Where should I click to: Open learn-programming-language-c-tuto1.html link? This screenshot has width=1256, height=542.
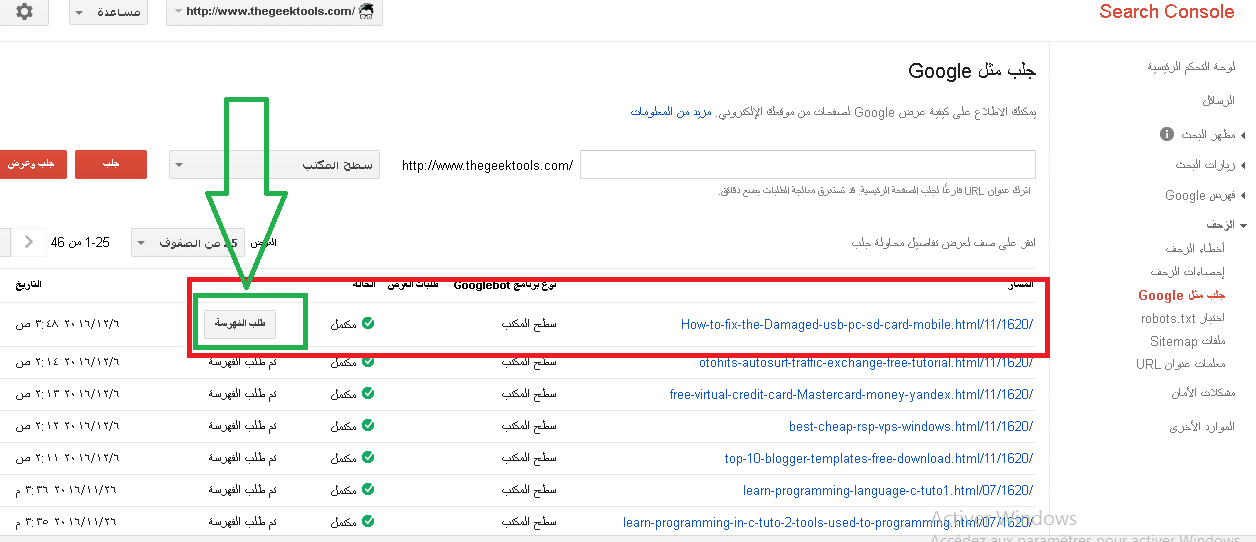coord(888,490)
